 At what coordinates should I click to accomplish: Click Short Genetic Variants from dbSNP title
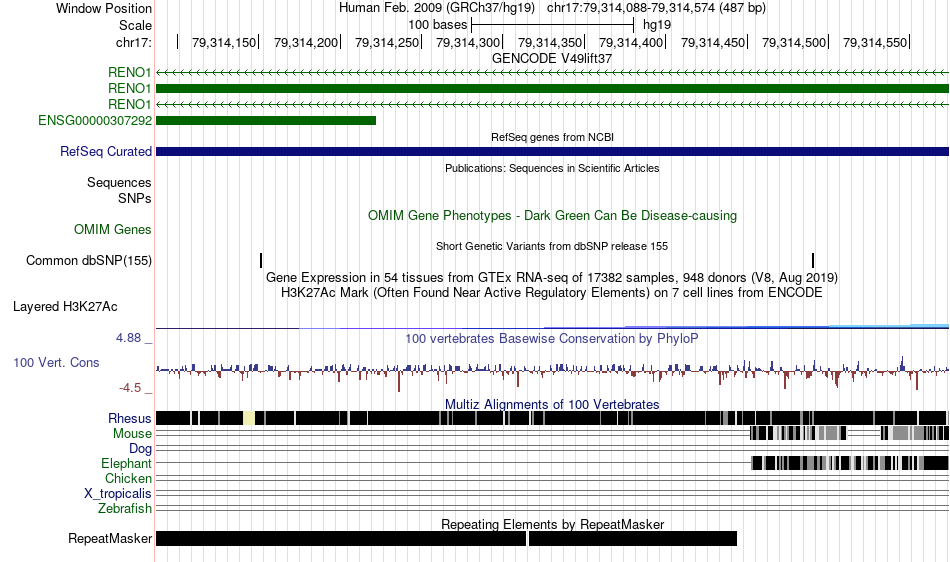552,246
